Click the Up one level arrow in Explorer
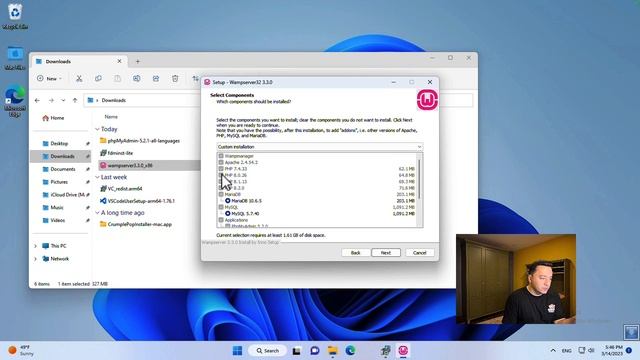Screen dimensions: 640x360 click(75, 100)
